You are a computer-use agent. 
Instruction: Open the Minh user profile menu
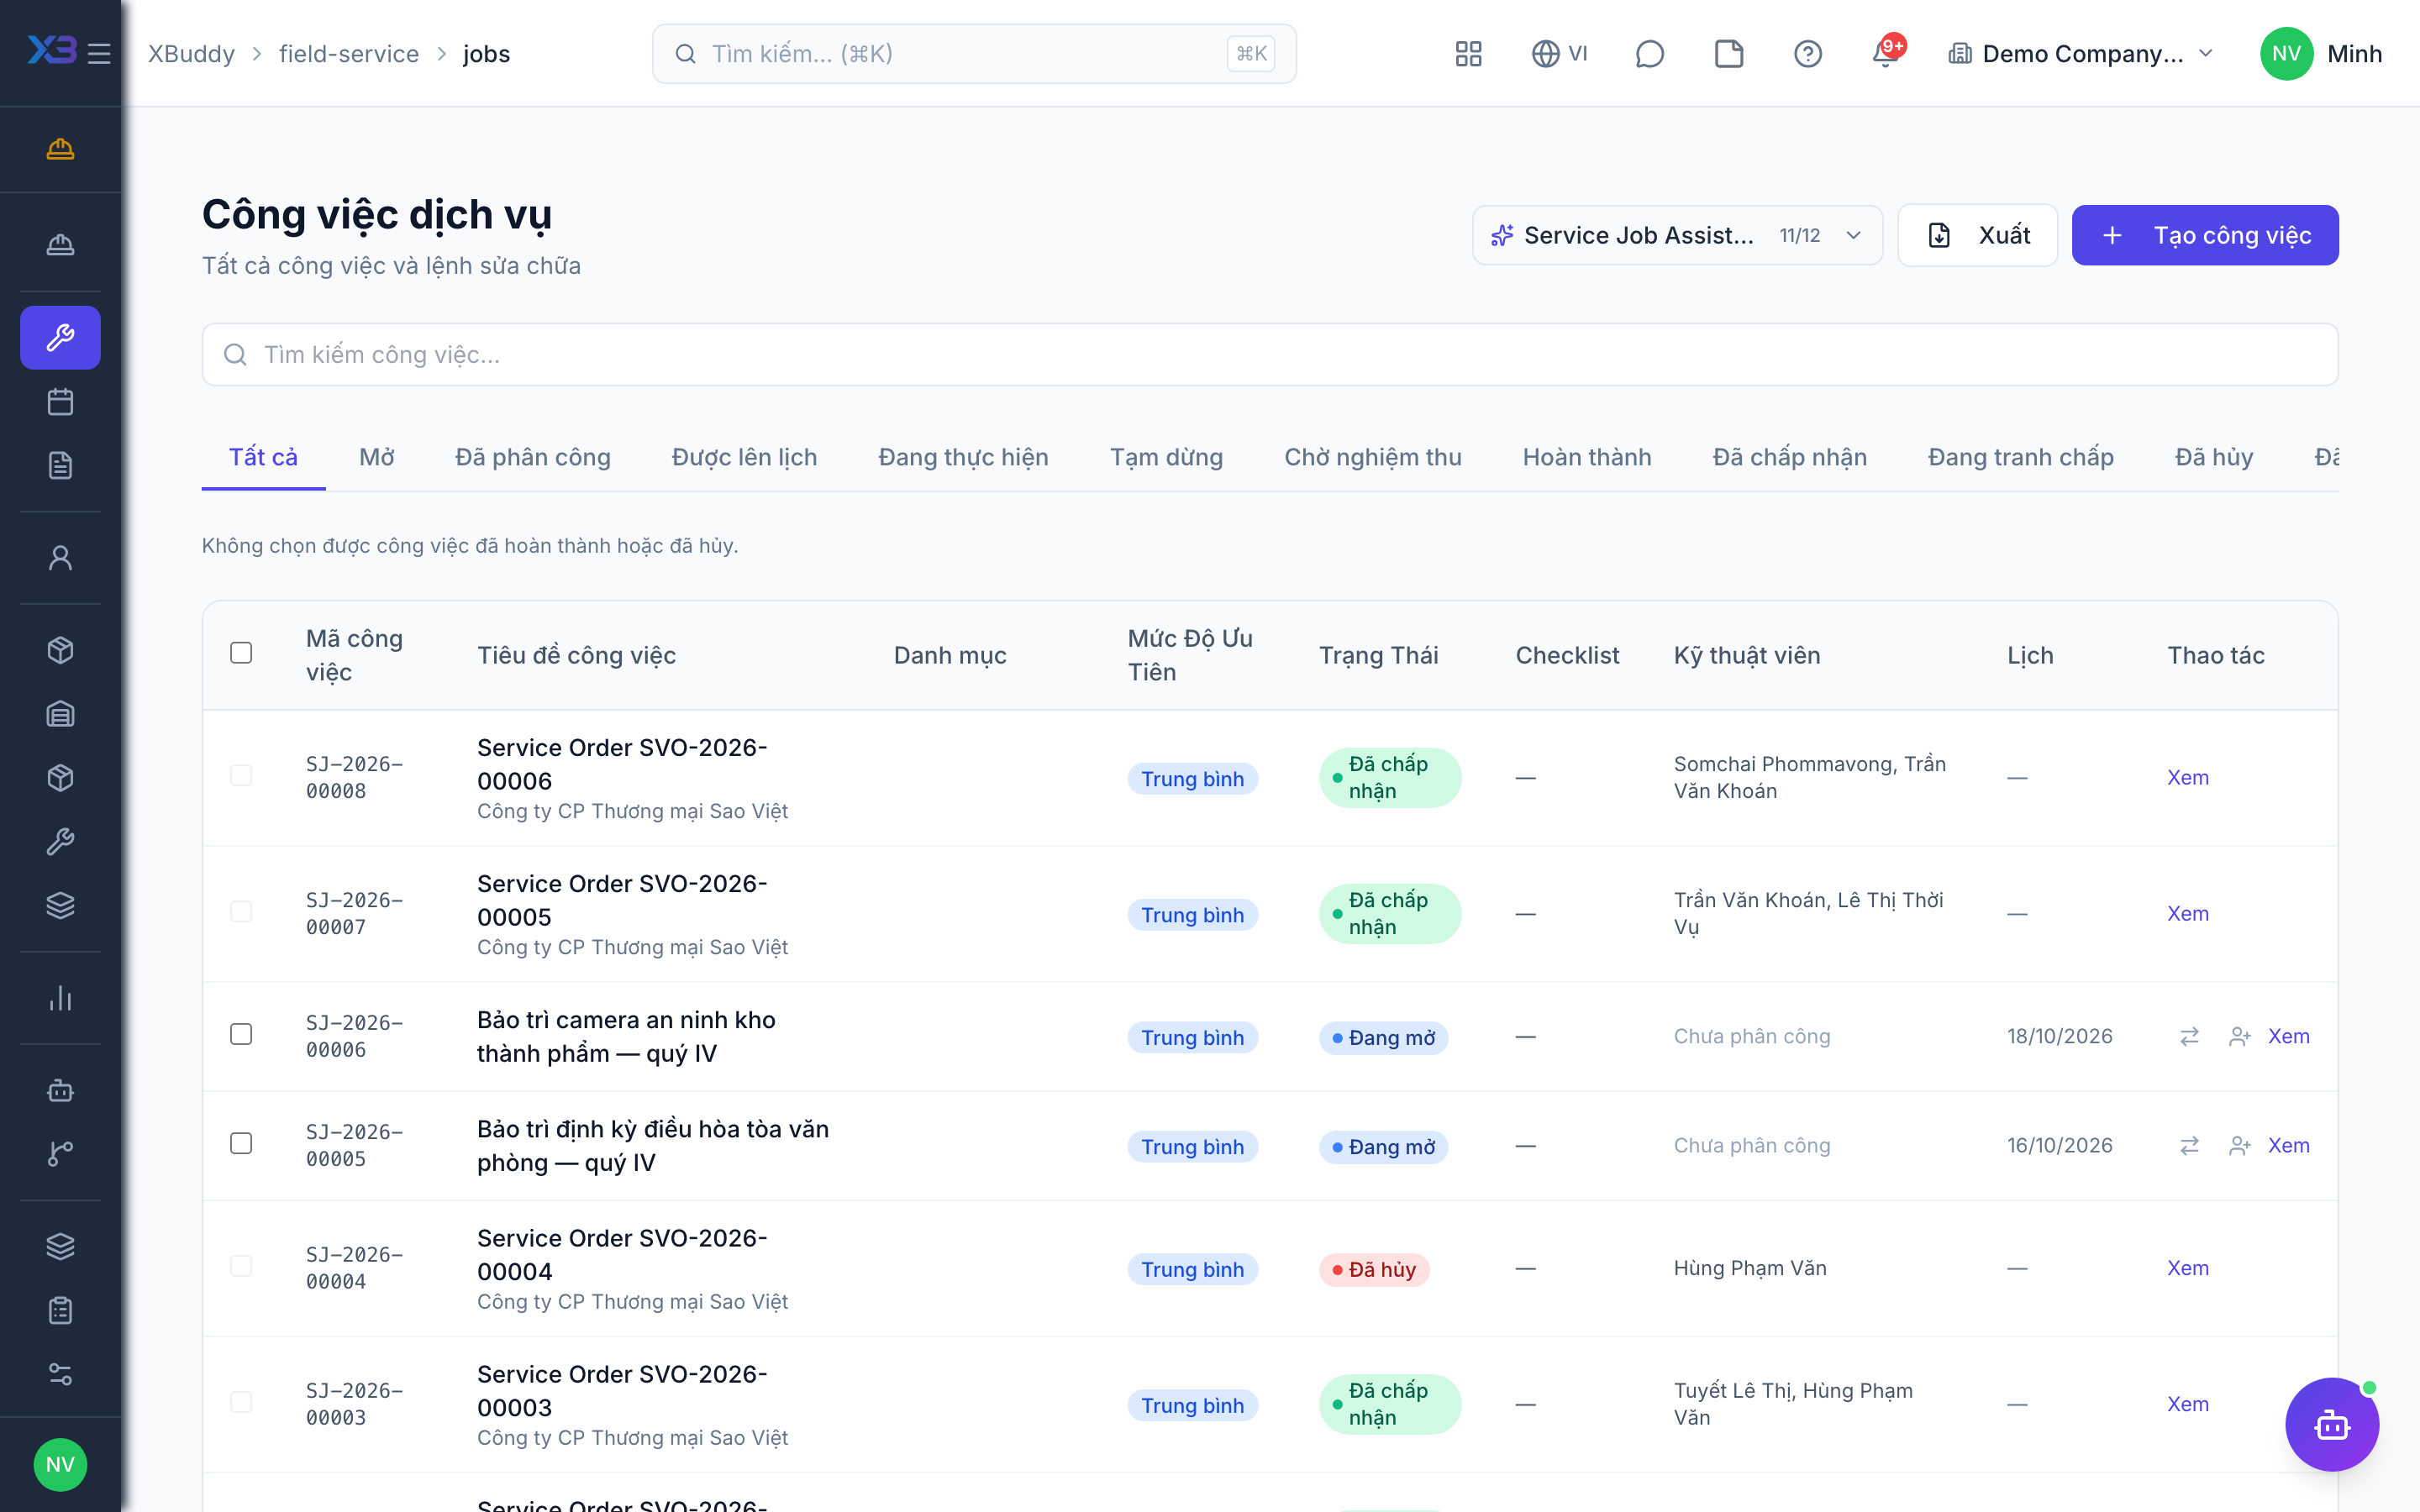coord(2320,53)
